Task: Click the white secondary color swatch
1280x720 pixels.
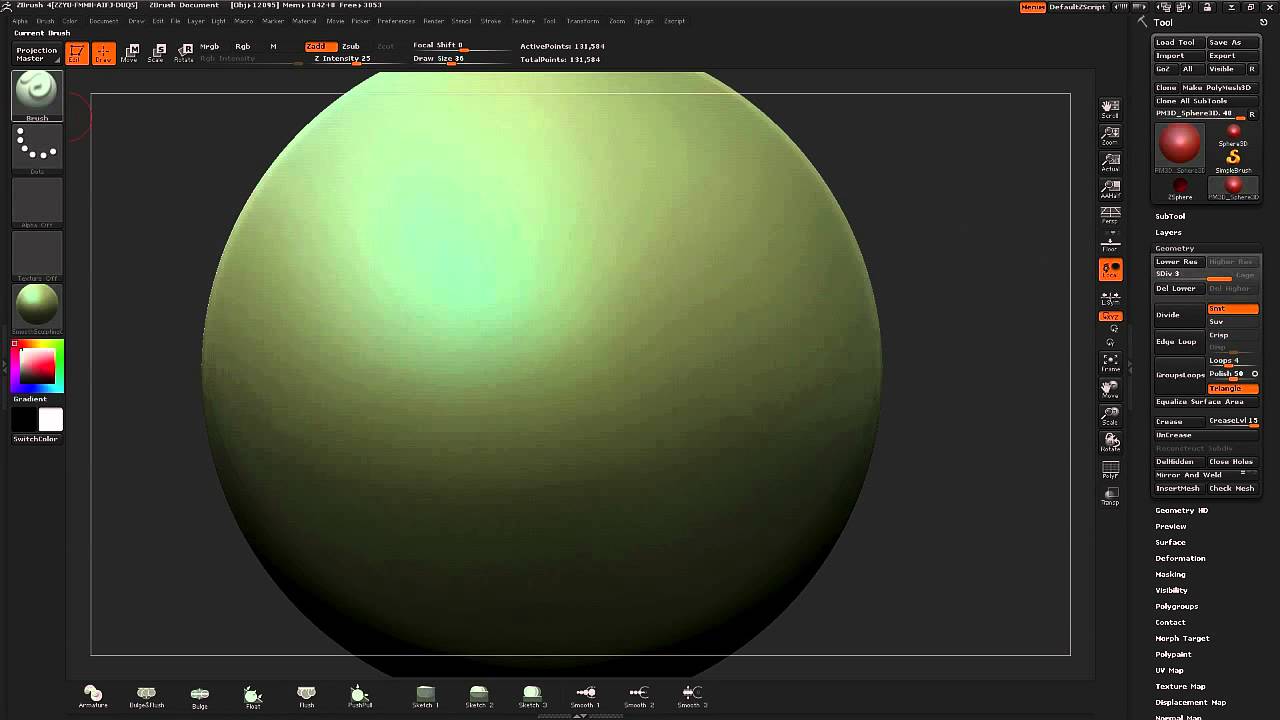Action: point(51,420)
